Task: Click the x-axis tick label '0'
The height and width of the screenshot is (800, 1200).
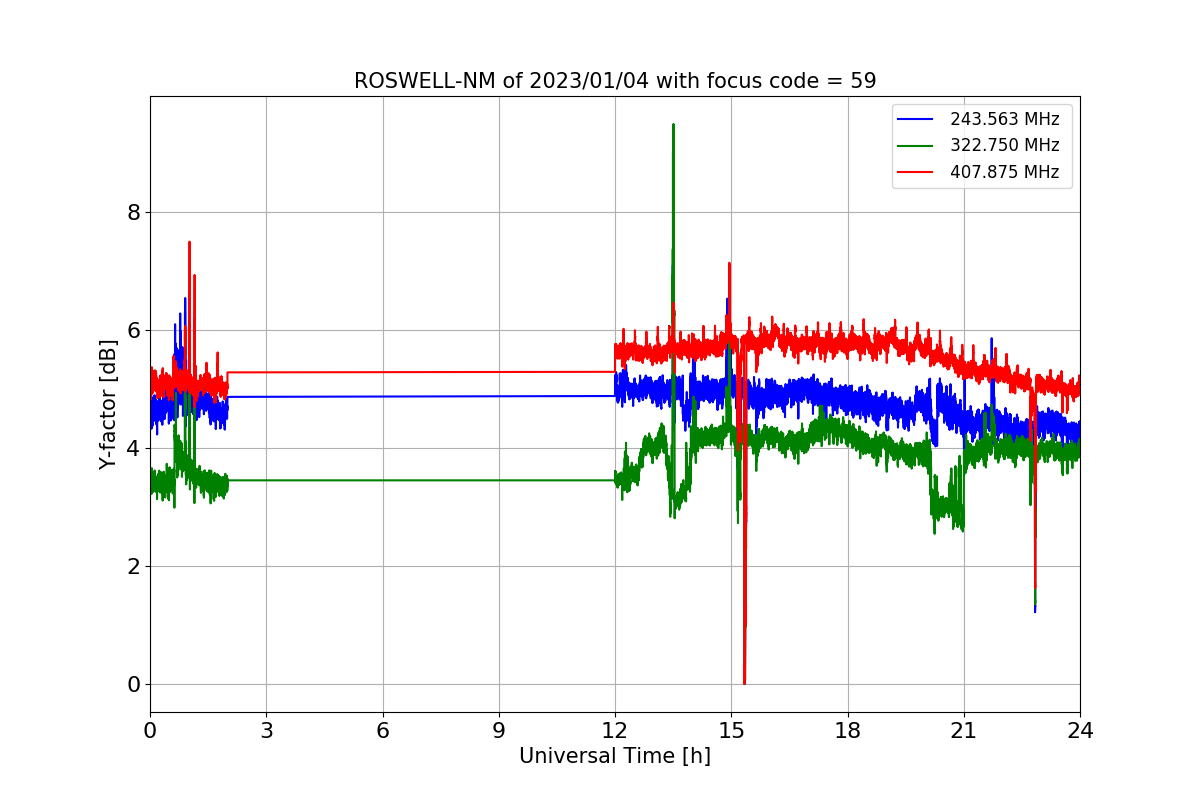Action: (x=150, y=731)
